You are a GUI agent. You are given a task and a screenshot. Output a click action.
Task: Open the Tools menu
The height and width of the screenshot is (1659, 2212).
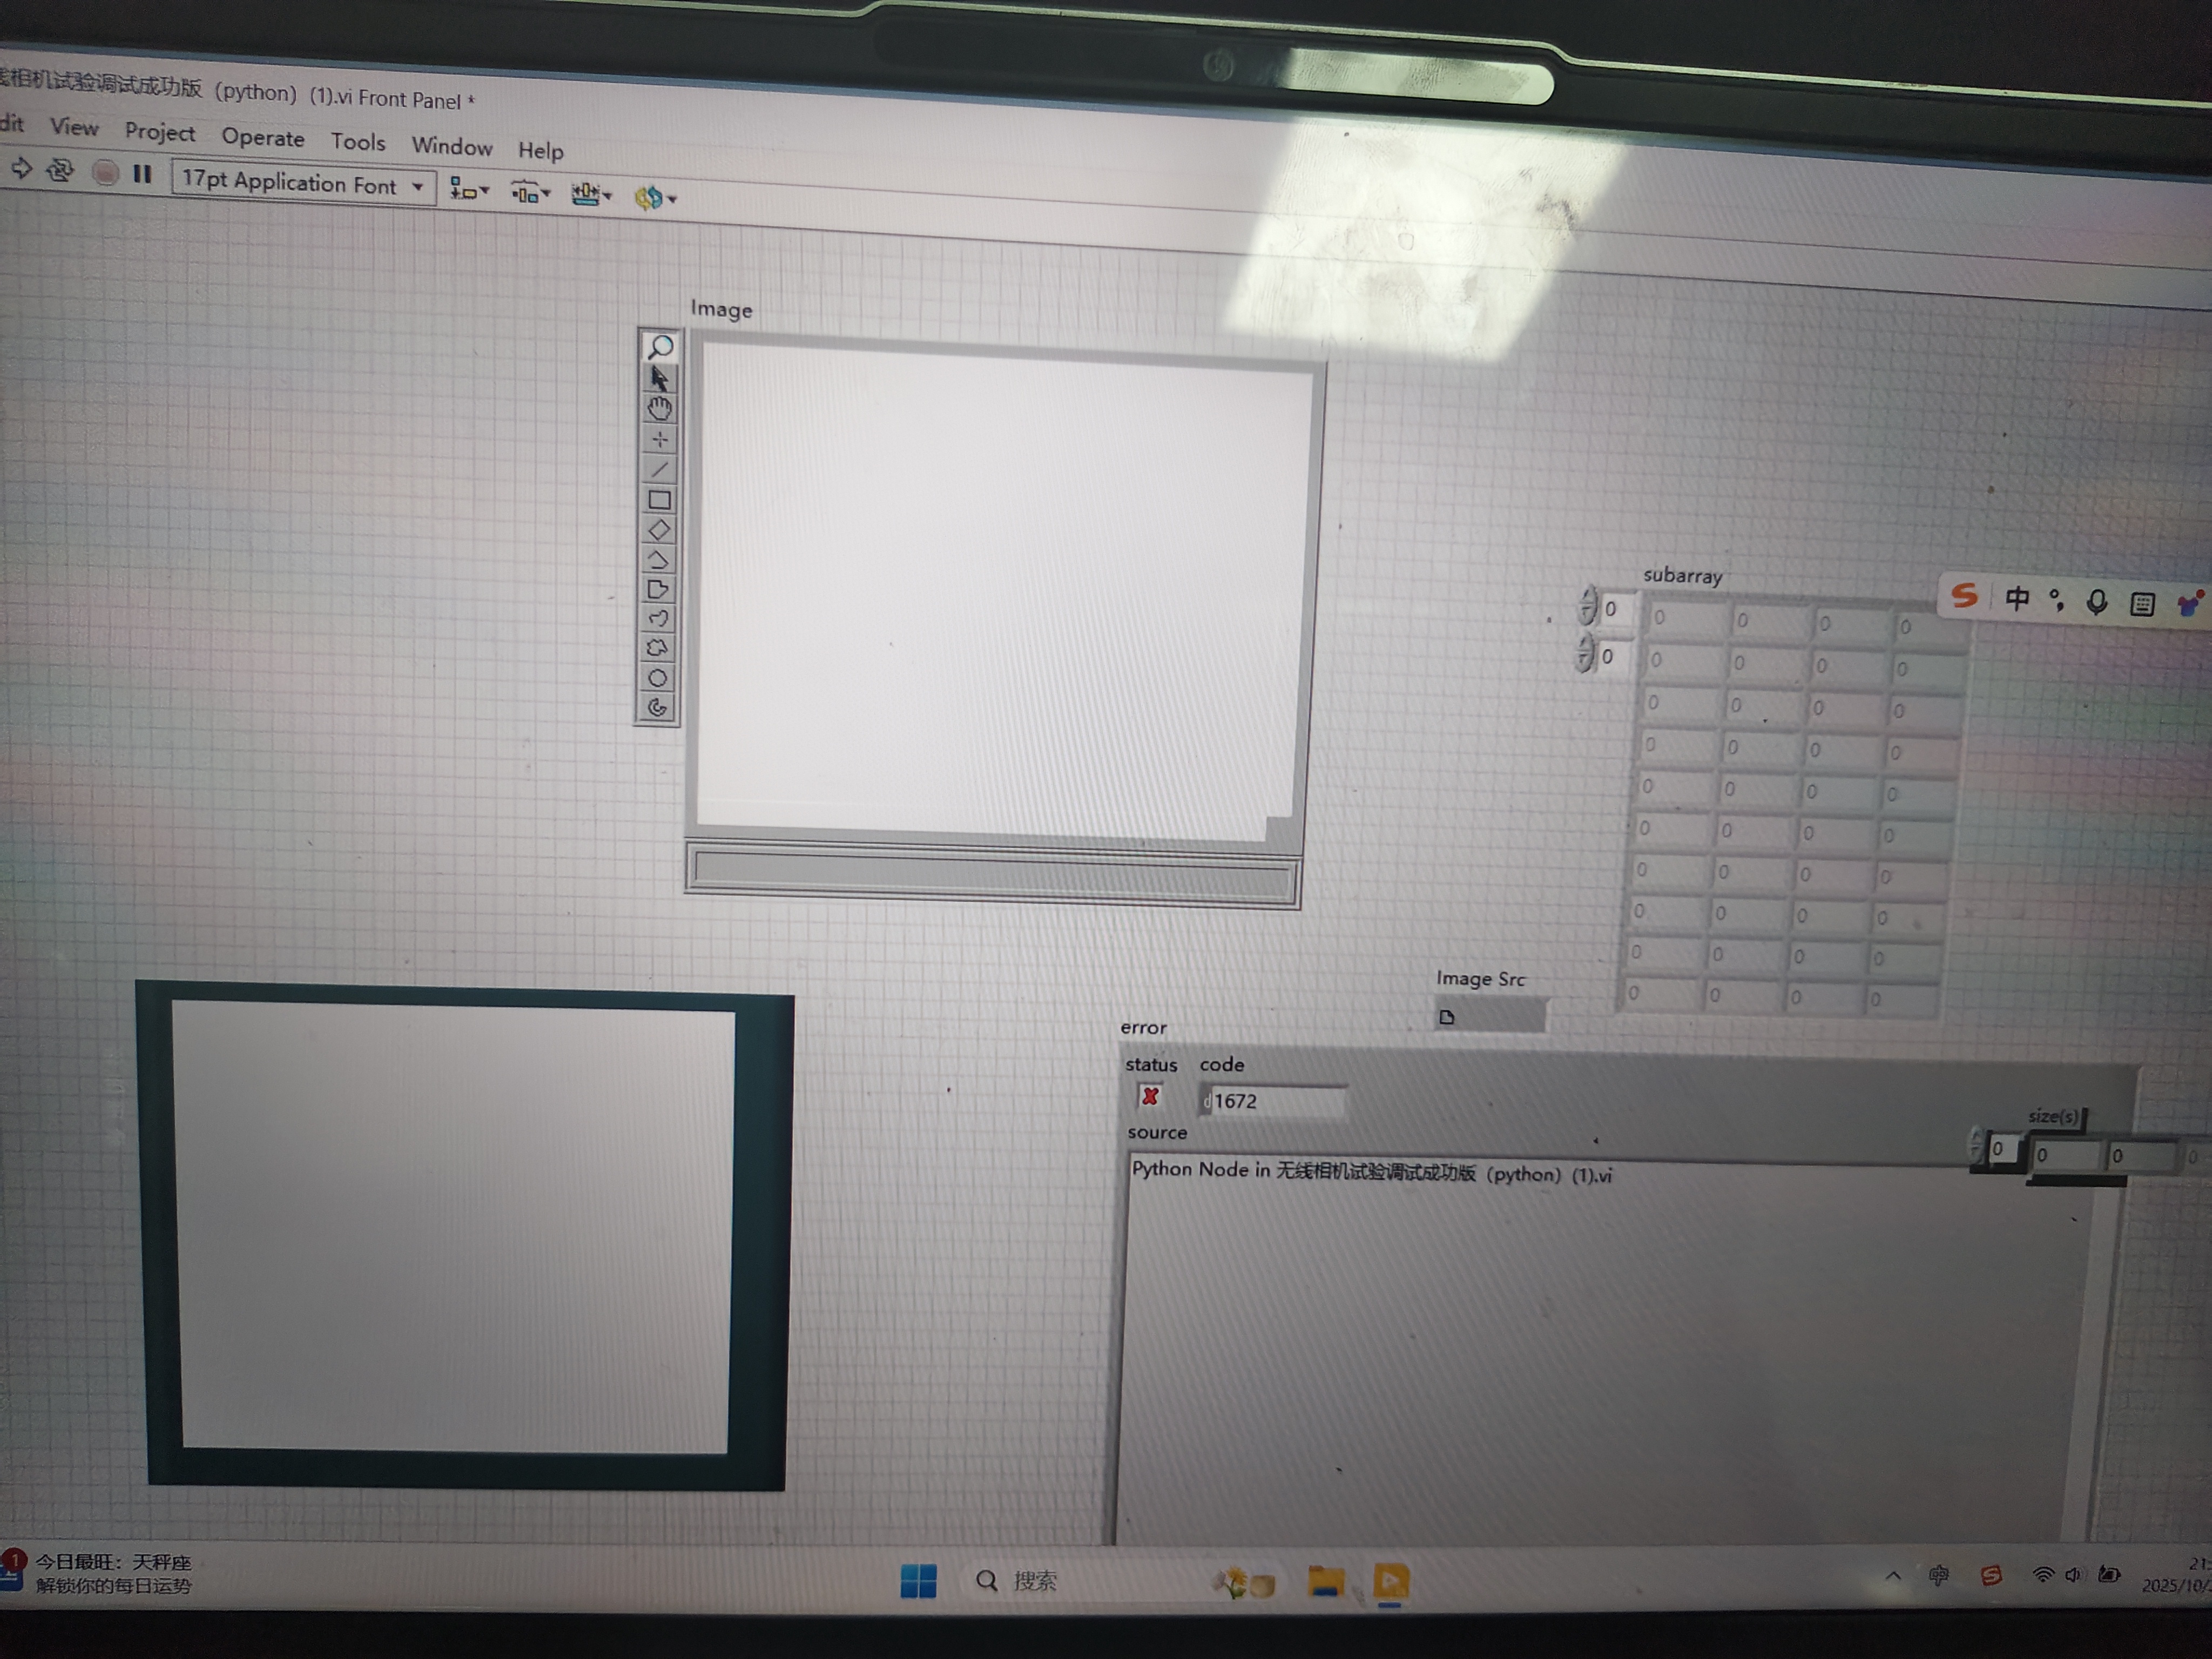(358, 142)
